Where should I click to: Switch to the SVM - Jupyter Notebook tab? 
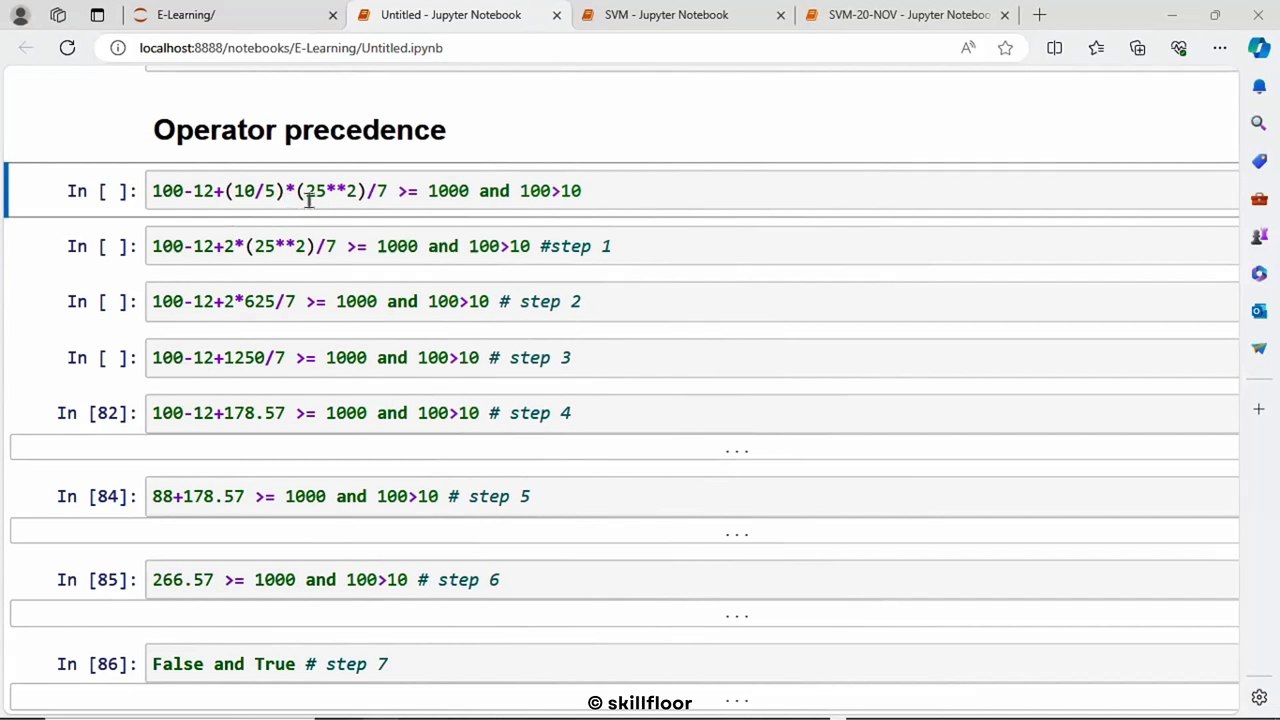tap(666, 15)
